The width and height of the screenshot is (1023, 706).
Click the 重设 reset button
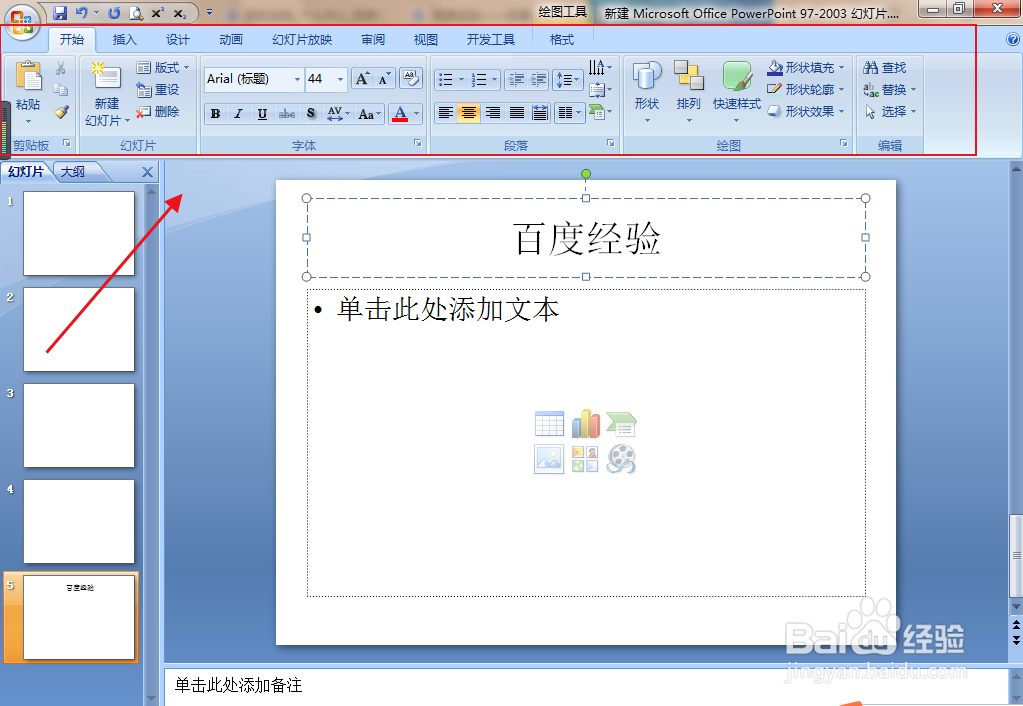[158, 89]
